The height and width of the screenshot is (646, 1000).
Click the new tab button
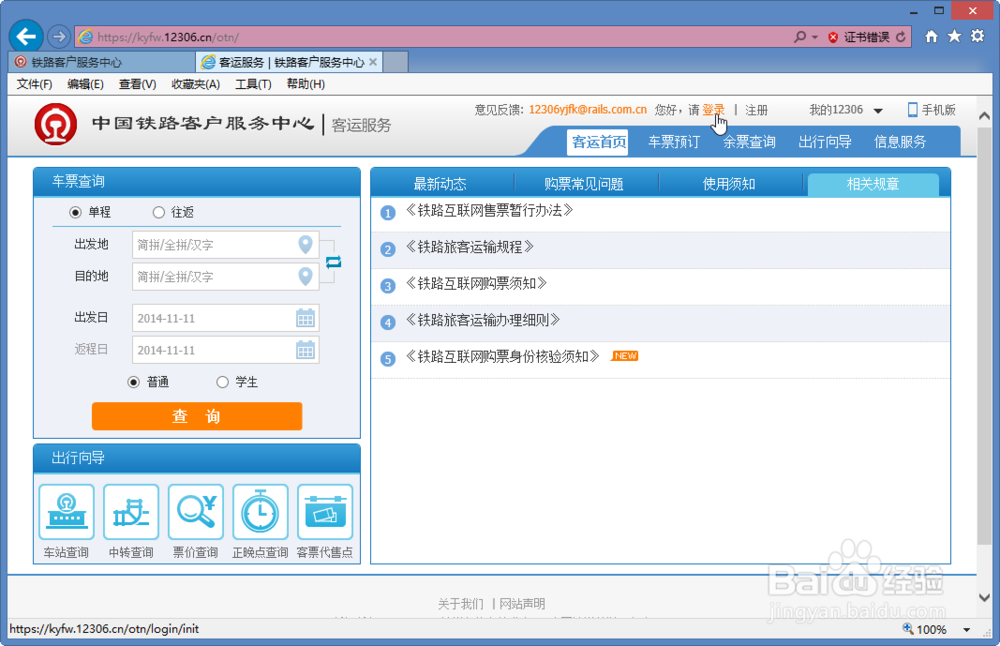click(395, 62)
